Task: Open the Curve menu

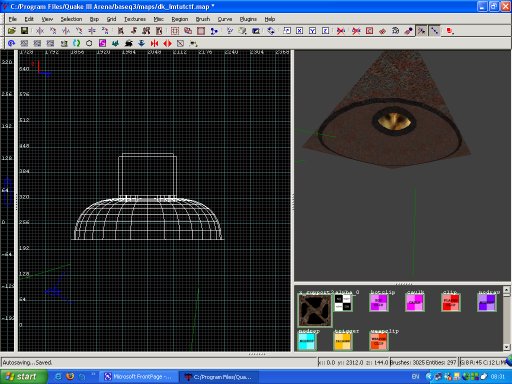Action: (x=225, y=19)
